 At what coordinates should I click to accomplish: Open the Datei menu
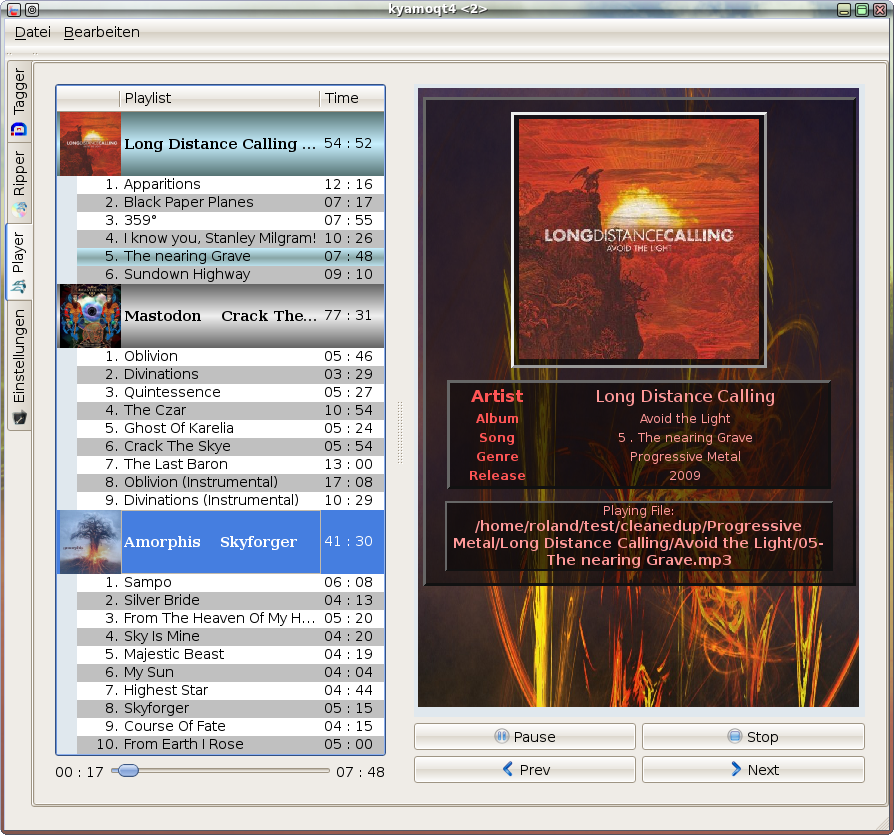coord(32,32)
